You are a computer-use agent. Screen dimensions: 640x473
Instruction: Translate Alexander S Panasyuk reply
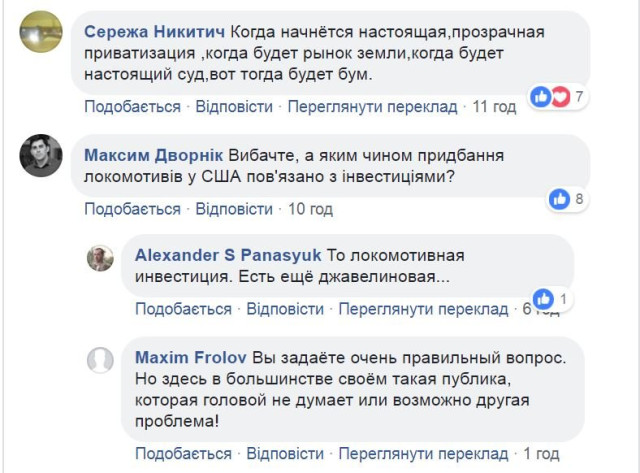[x=424, y=309]
